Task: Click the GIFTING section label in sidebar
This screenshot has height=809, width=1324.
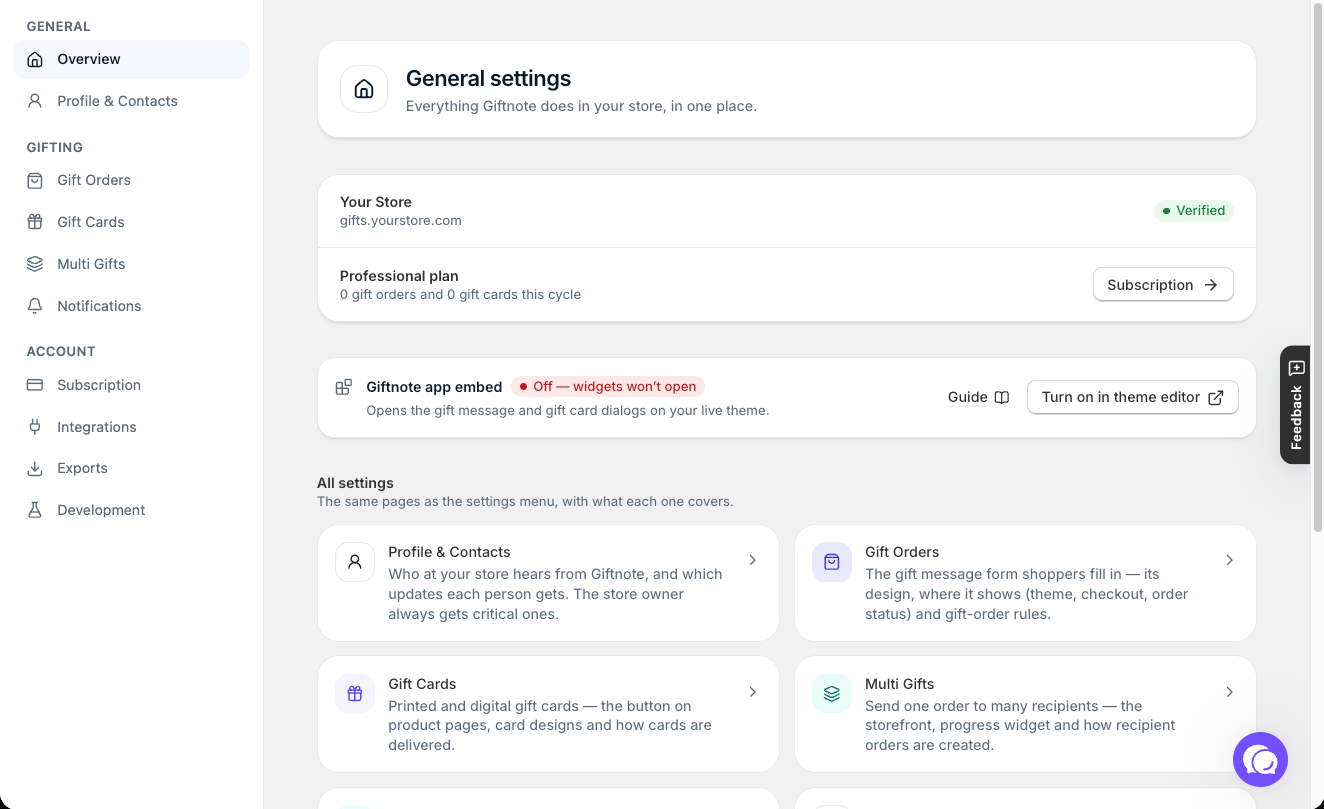Action: tap(55, 147)
